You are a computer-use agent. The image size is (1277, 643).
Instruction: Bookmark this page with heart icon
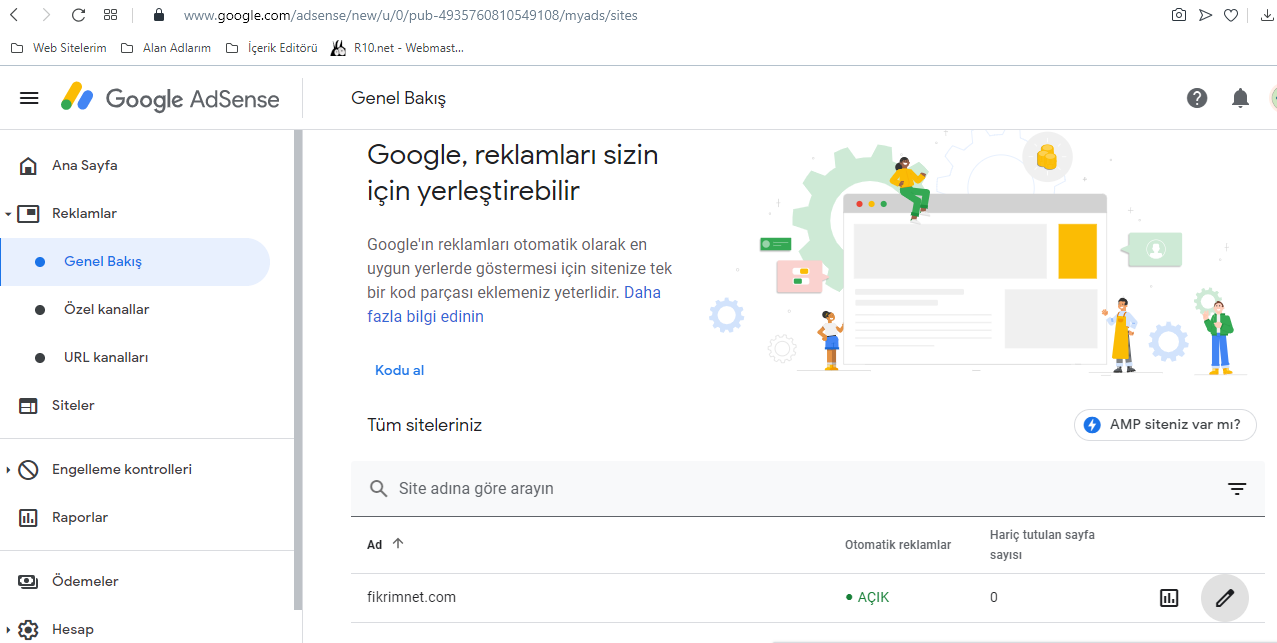click(1232, 15)
